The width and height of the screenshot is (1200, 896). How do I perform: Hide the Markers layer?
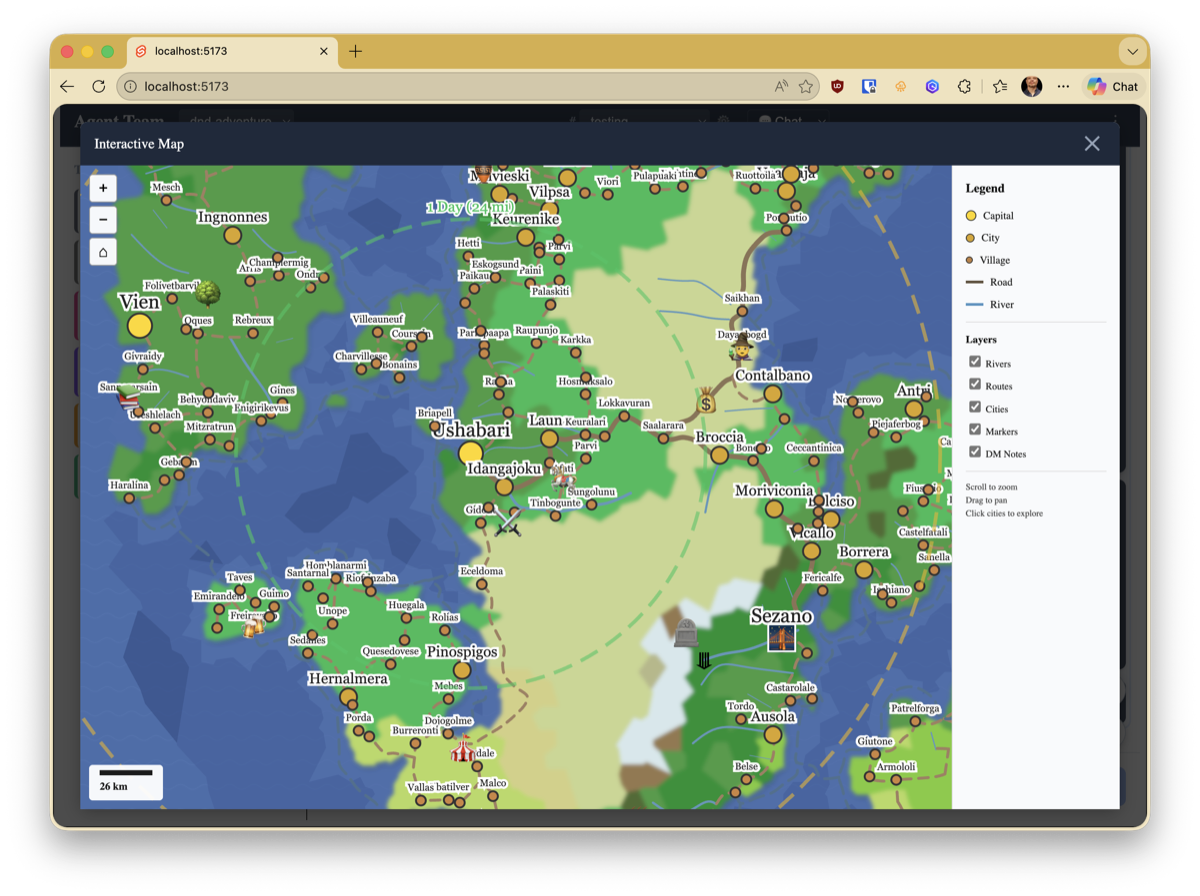coord(975,430)
